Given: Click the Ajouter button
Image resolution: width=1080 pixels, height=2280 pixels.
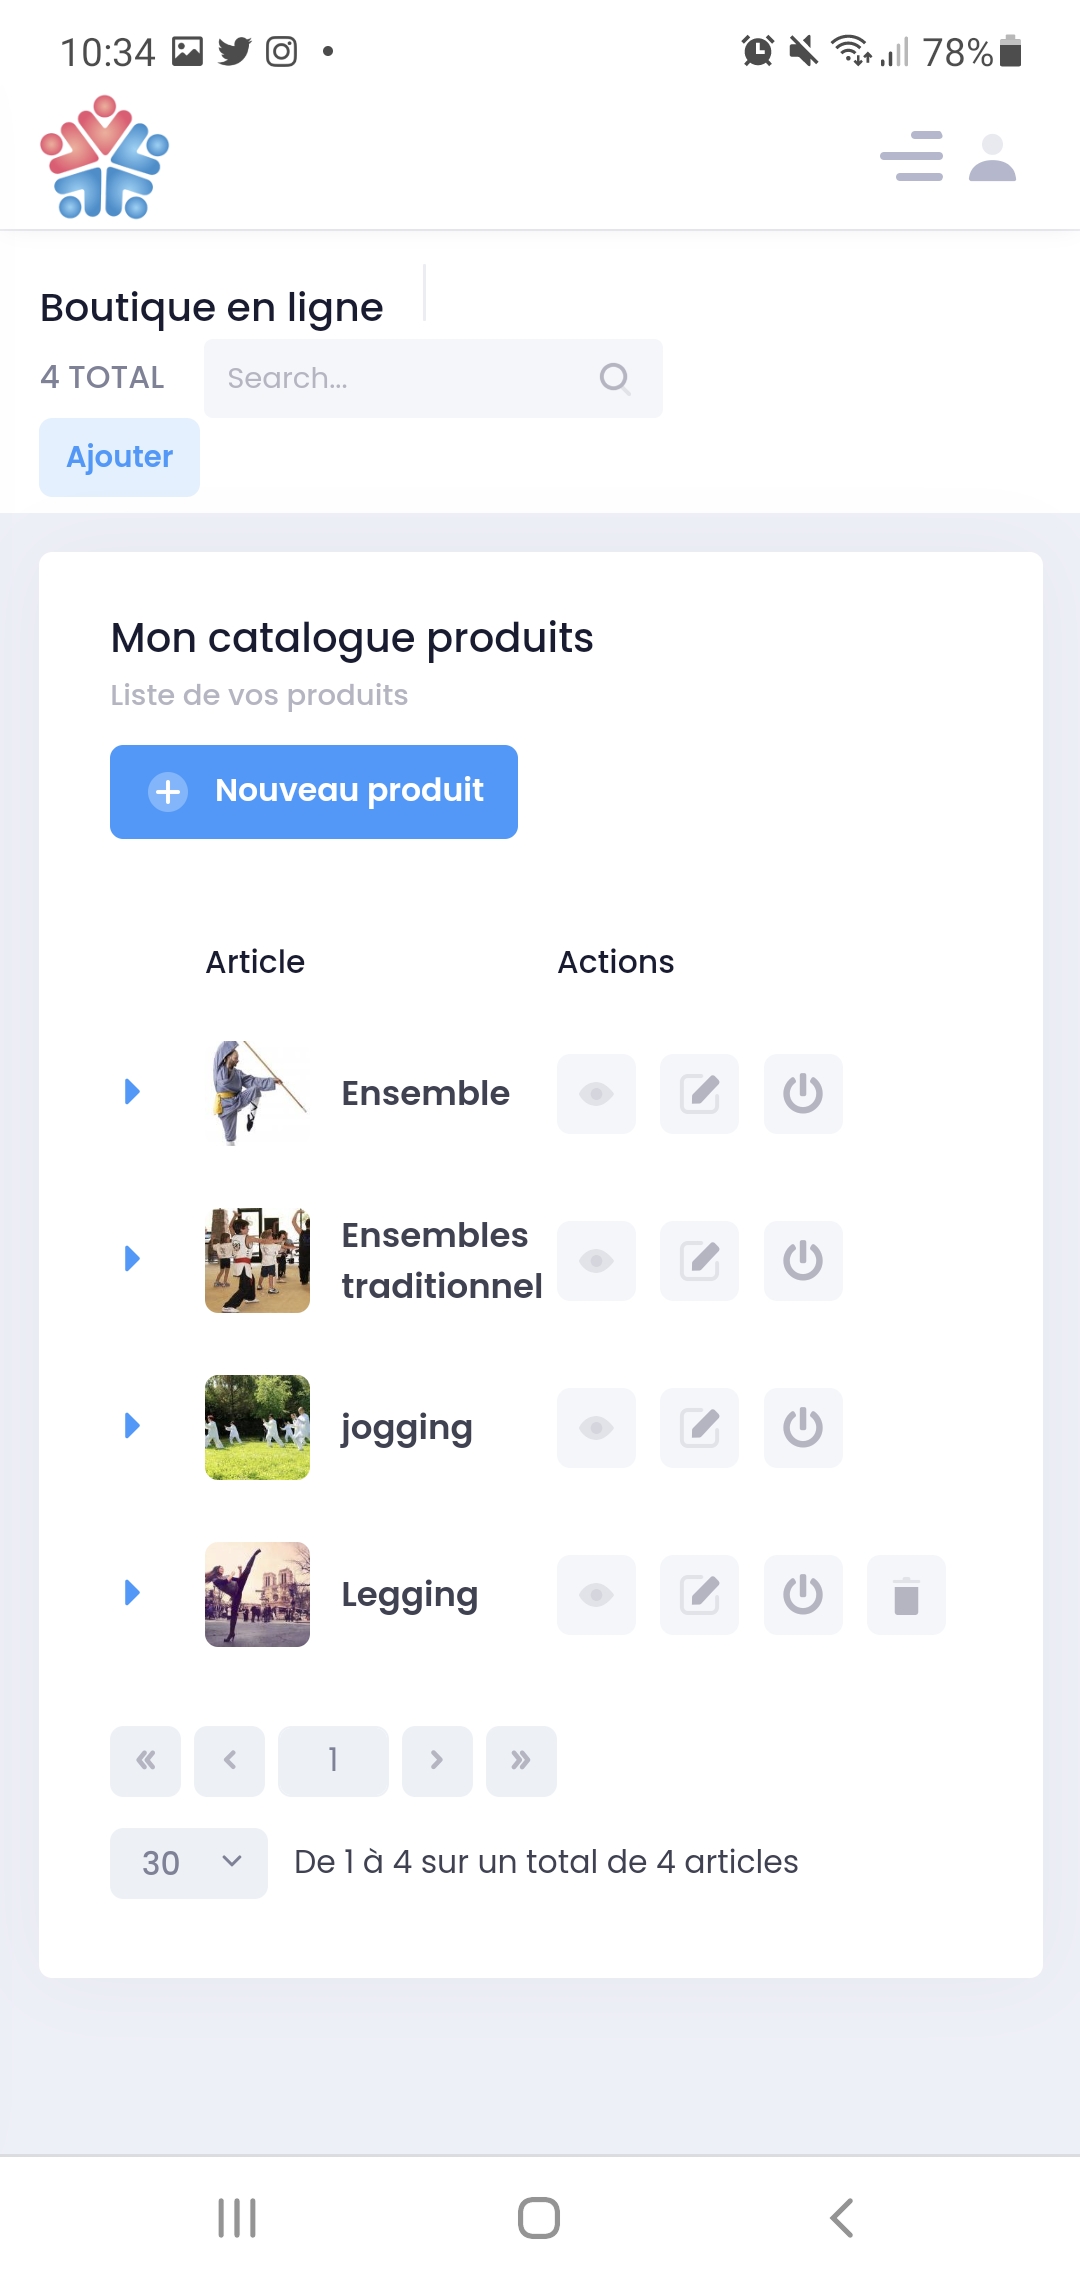Looking at the screenshot, I should click(119, 457).
